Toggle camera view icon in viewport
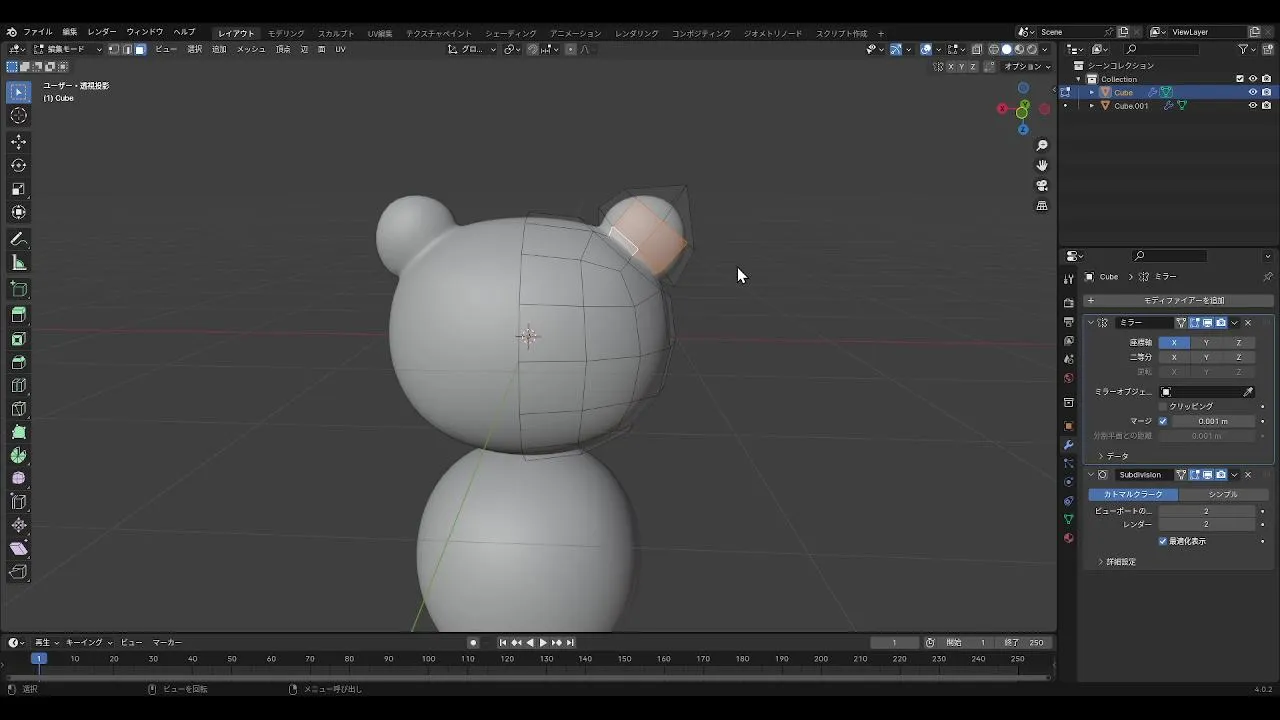This screenshot has height=720, width=1280. pyautogui.click(x=1042, y=185)
